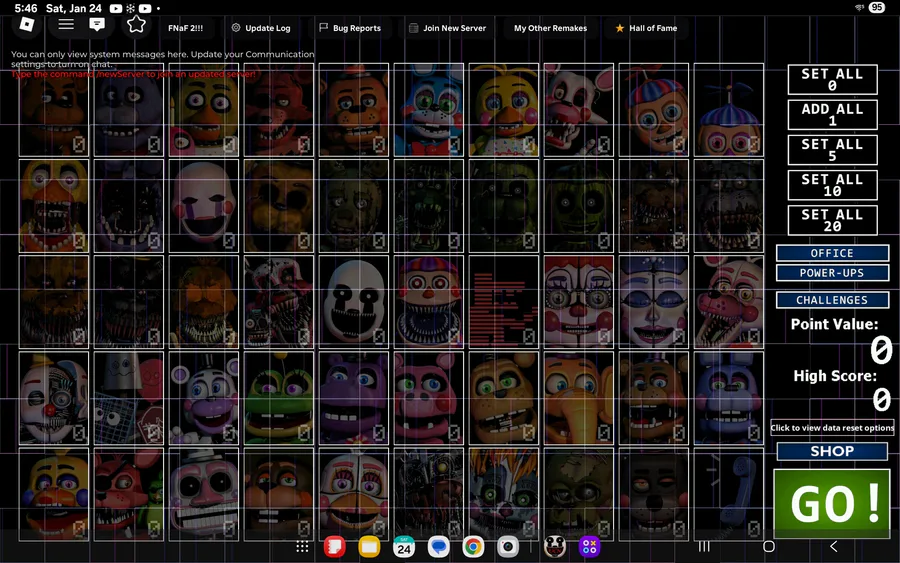
Task: Select the Orville Elephant portrait
Action: click(579, 398)
